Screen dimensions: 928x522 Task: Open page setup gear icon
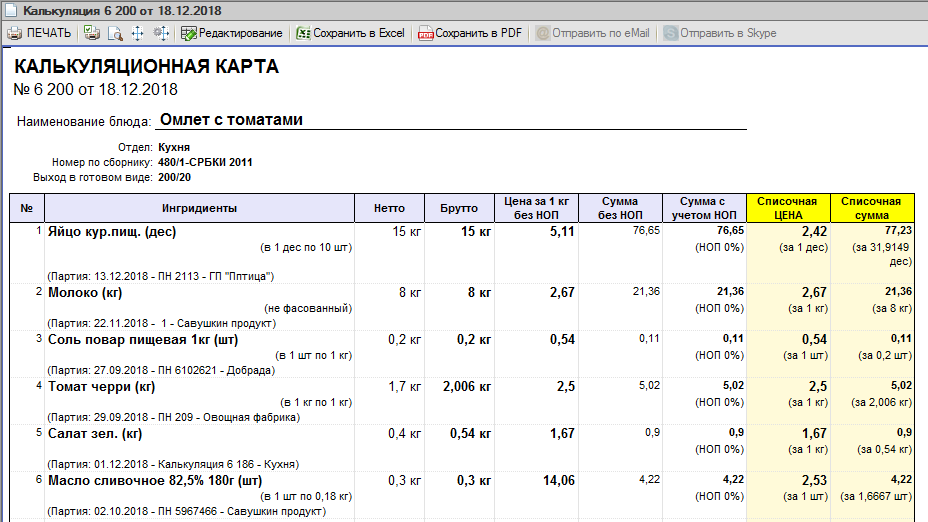[161, 33]
